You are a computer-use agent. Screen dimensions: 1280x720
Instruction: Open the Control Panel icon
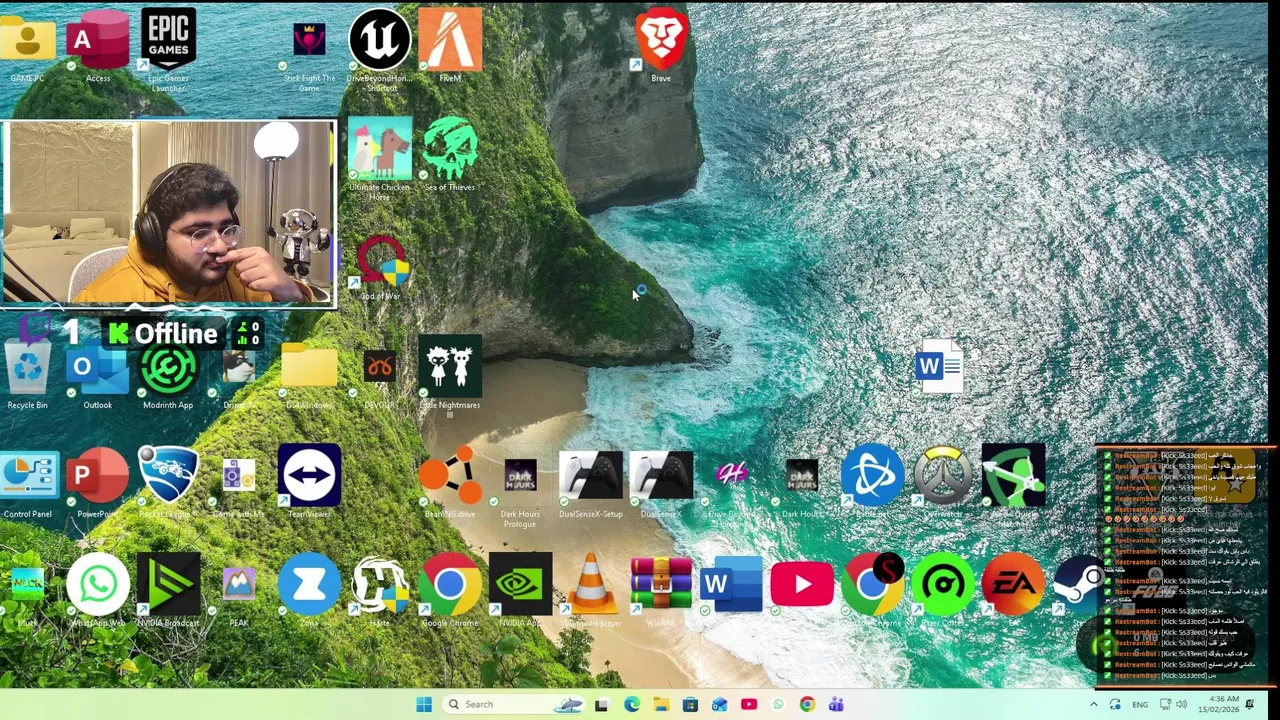28,477
